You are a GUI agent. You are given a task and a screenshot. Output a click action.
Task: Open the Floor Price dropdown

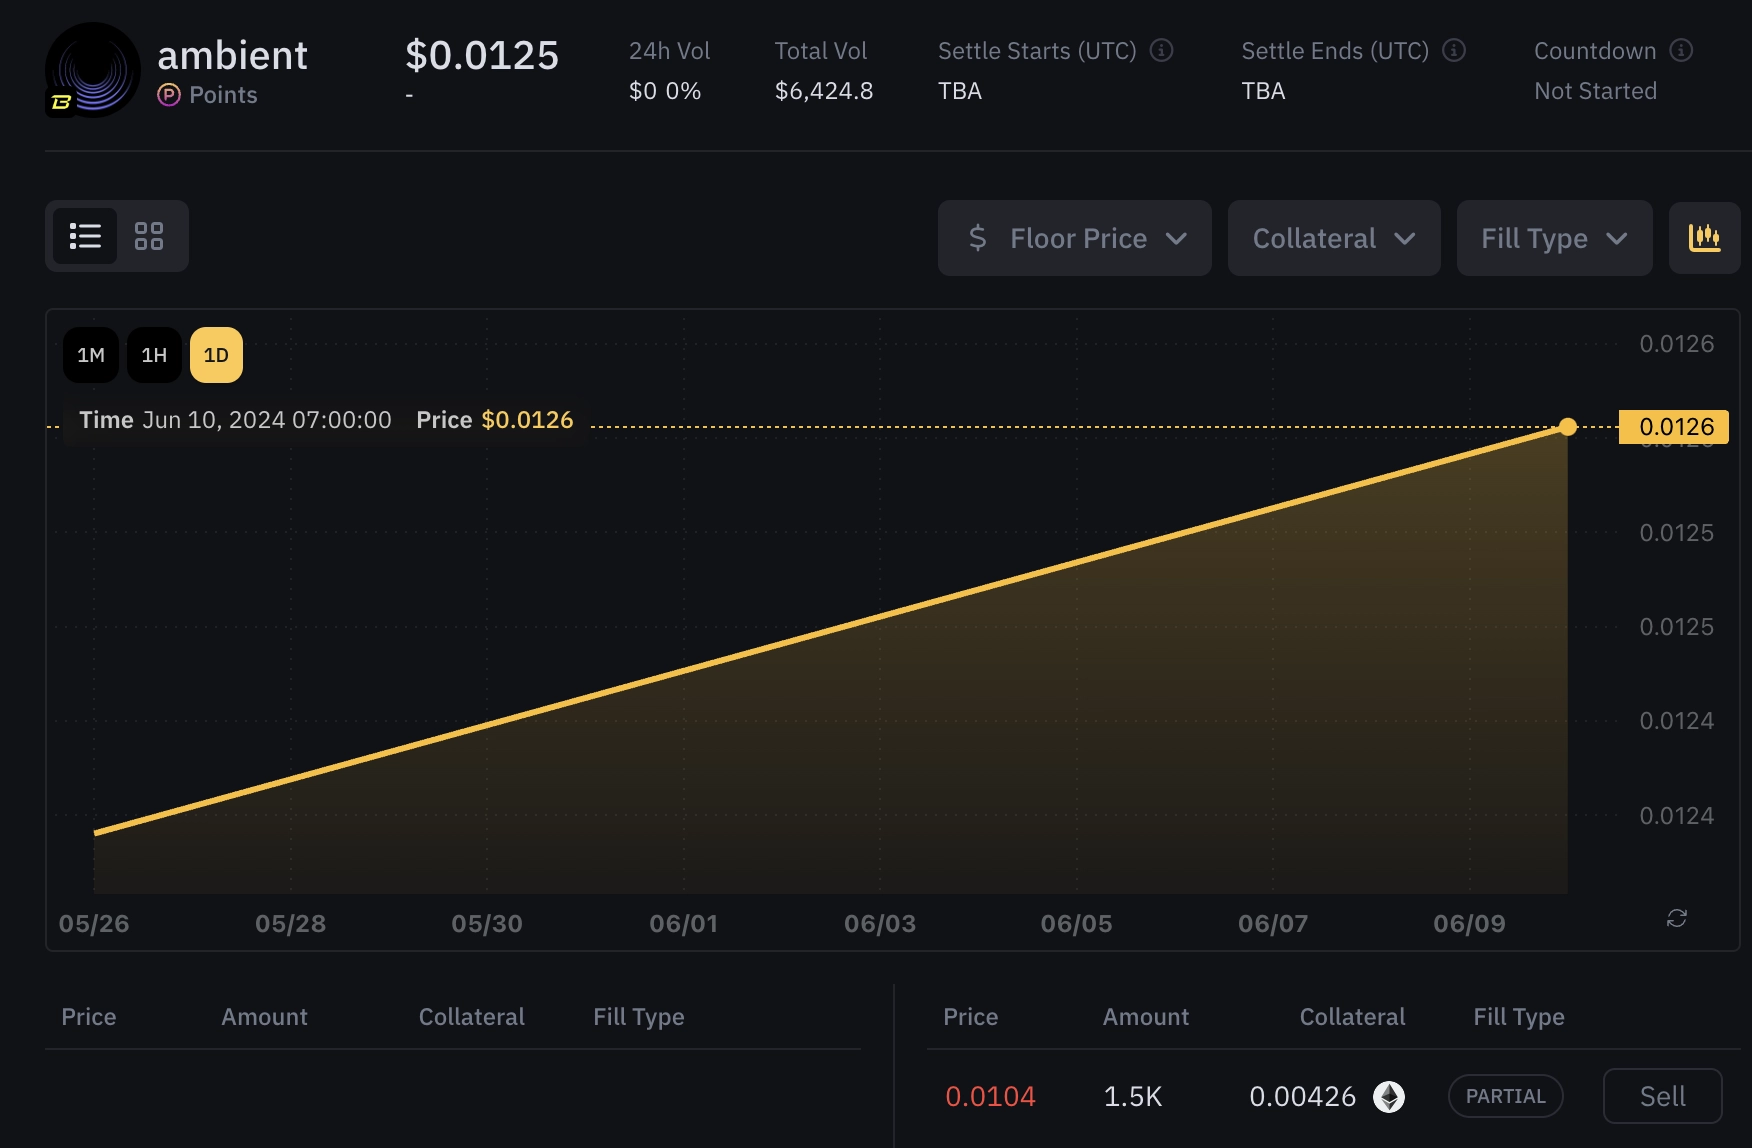coord(1074,238)
